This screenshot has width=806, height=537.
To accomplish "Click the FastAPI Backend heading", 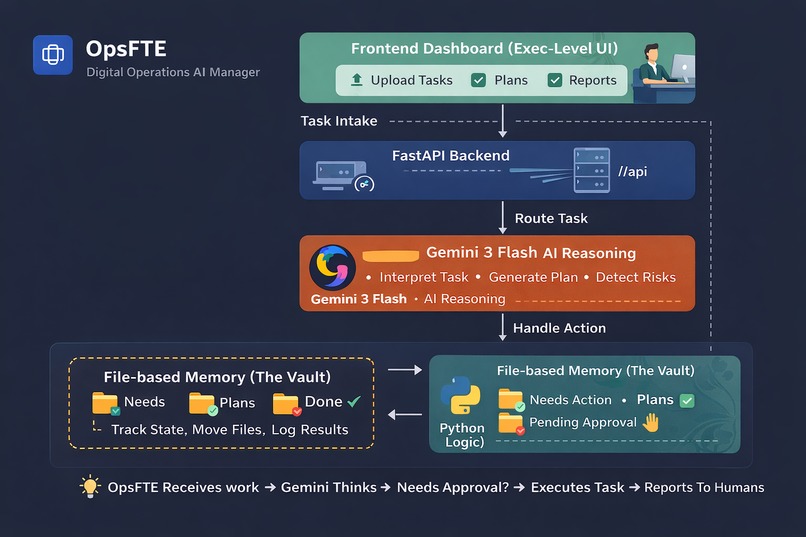I will 451,156.
